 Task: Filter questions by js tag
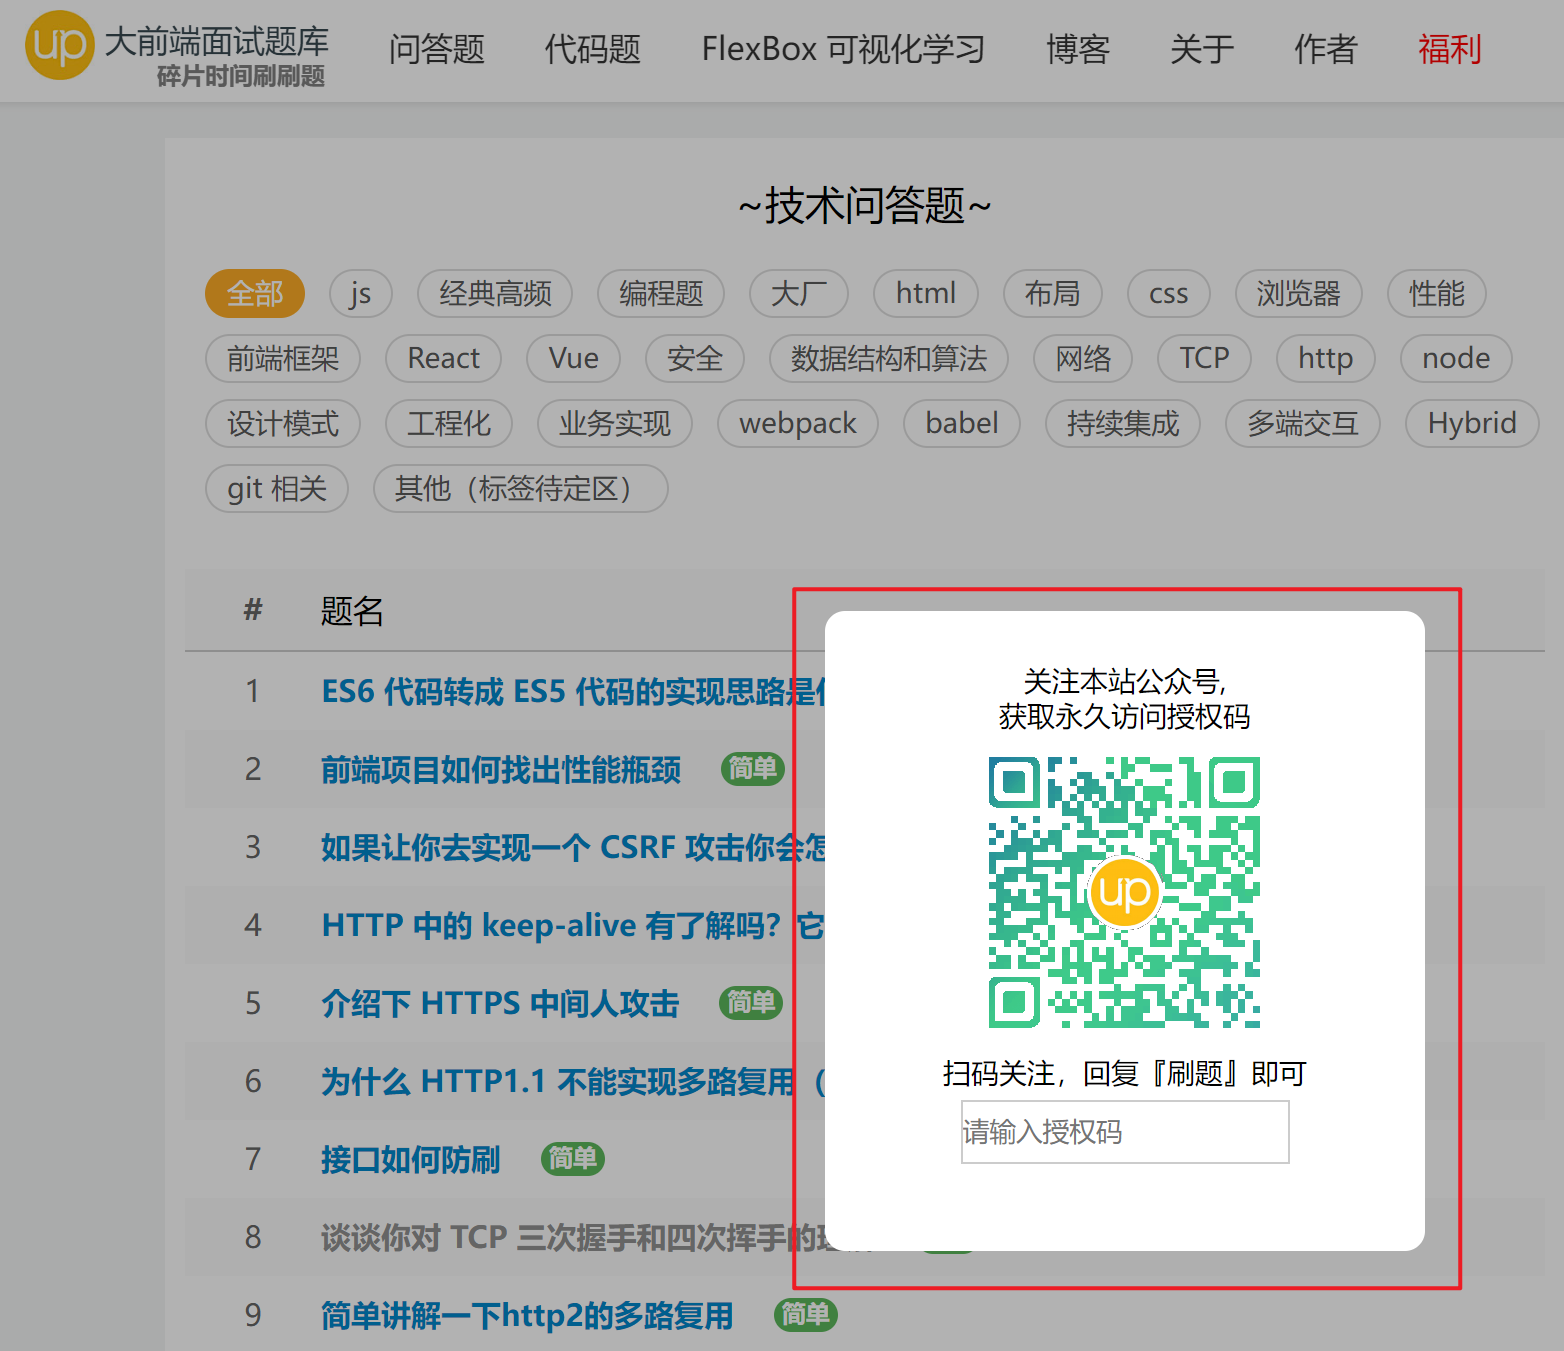click(361, 293)
